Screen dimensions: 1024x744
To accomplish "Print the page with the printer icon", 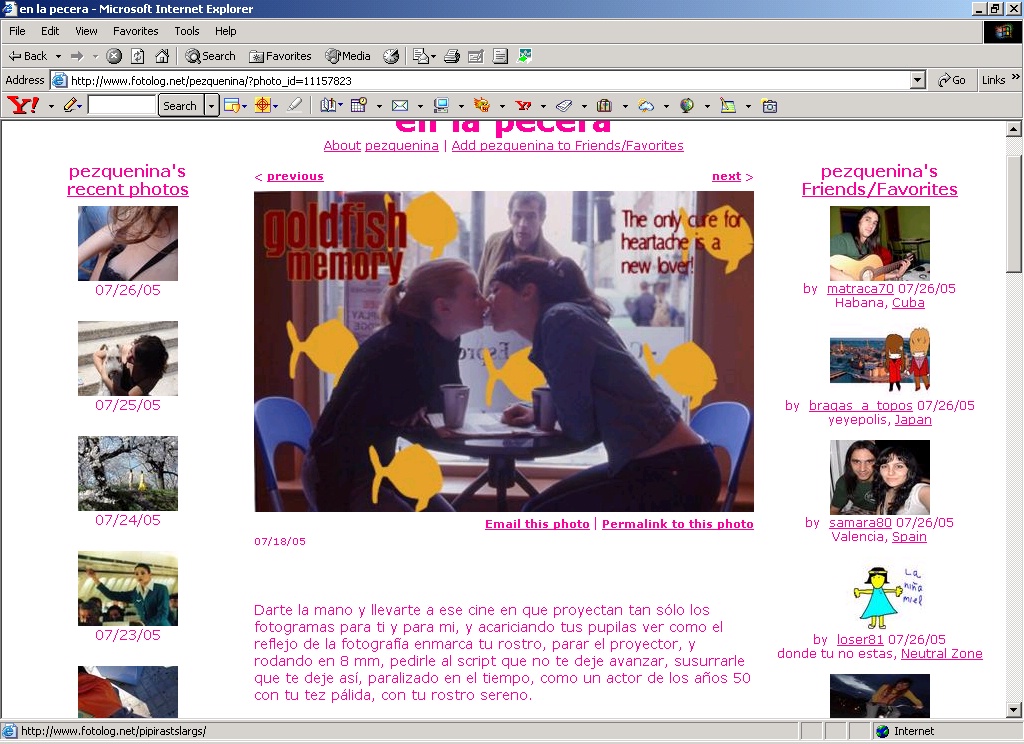I will coord(452,56).
